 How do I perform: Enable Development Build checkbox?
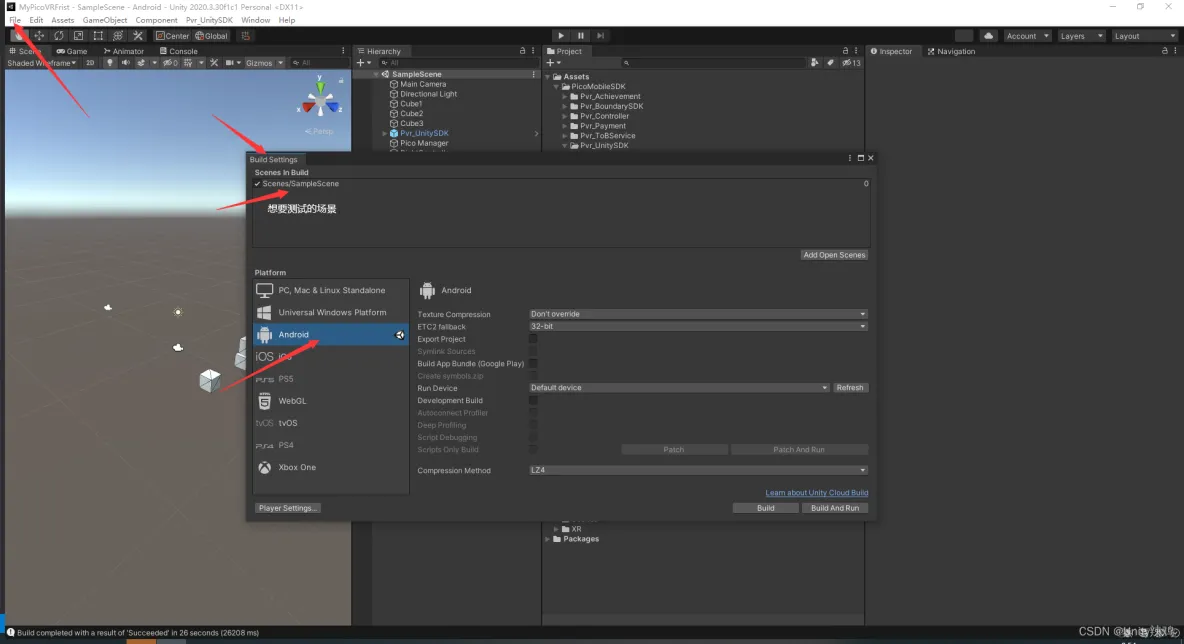(532, 400)
